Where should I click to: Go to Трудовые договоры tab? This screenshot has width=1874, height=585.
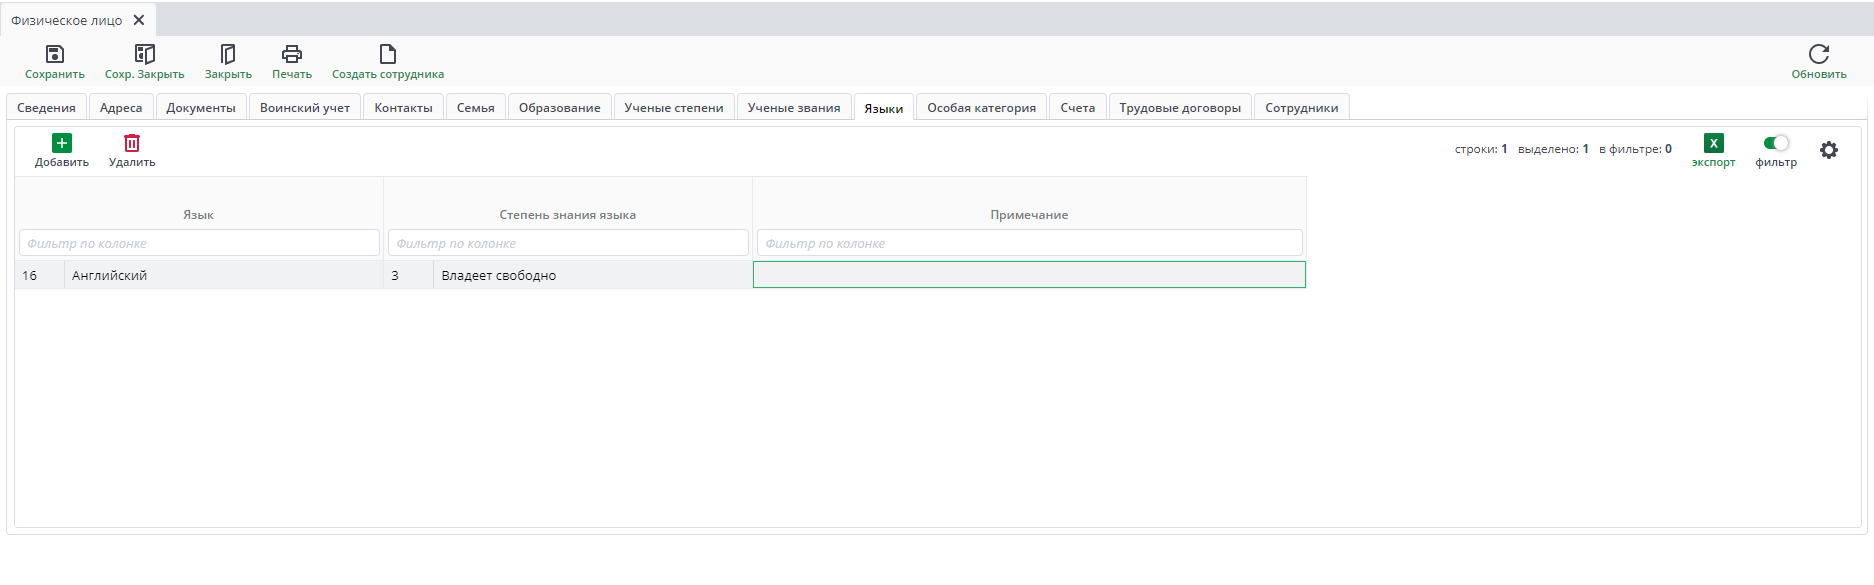pyautogui.click(x=1179, y=108)
